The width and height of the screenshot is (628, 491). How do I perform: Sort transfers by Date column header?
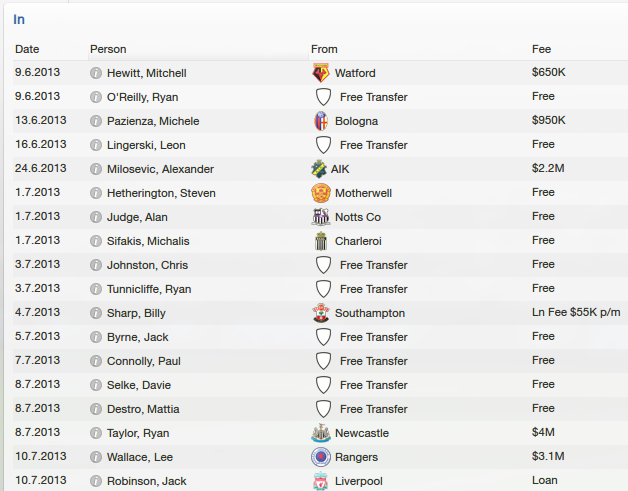point(27,49)
